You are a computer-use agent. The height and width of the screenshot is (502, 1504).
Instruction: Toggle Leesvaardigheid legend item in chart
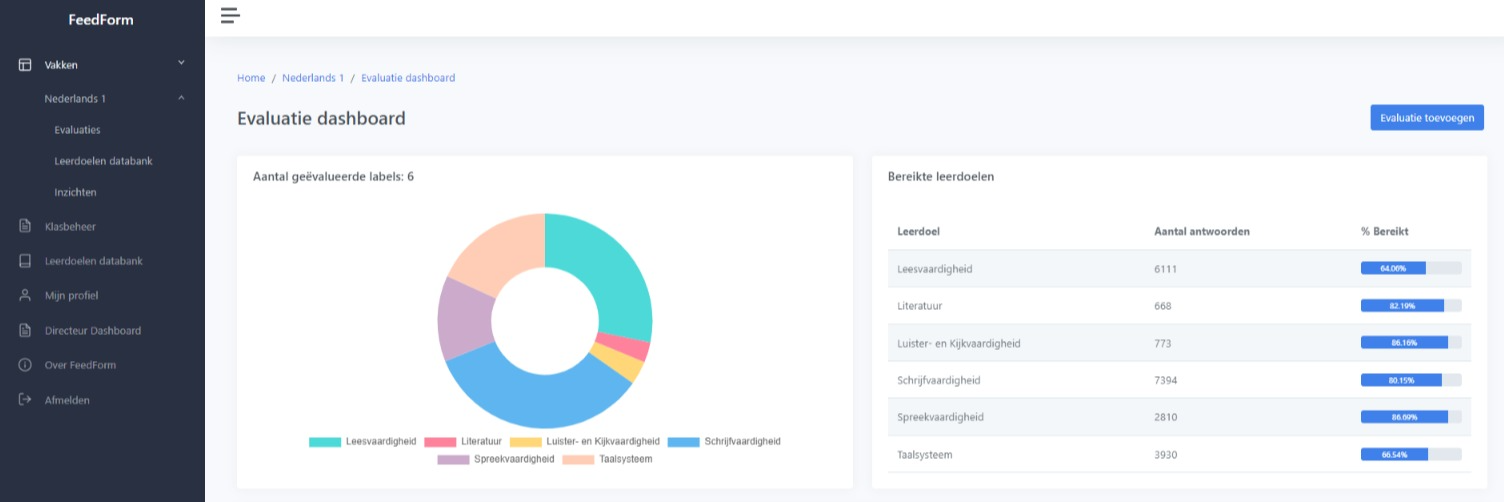[363, 441]
